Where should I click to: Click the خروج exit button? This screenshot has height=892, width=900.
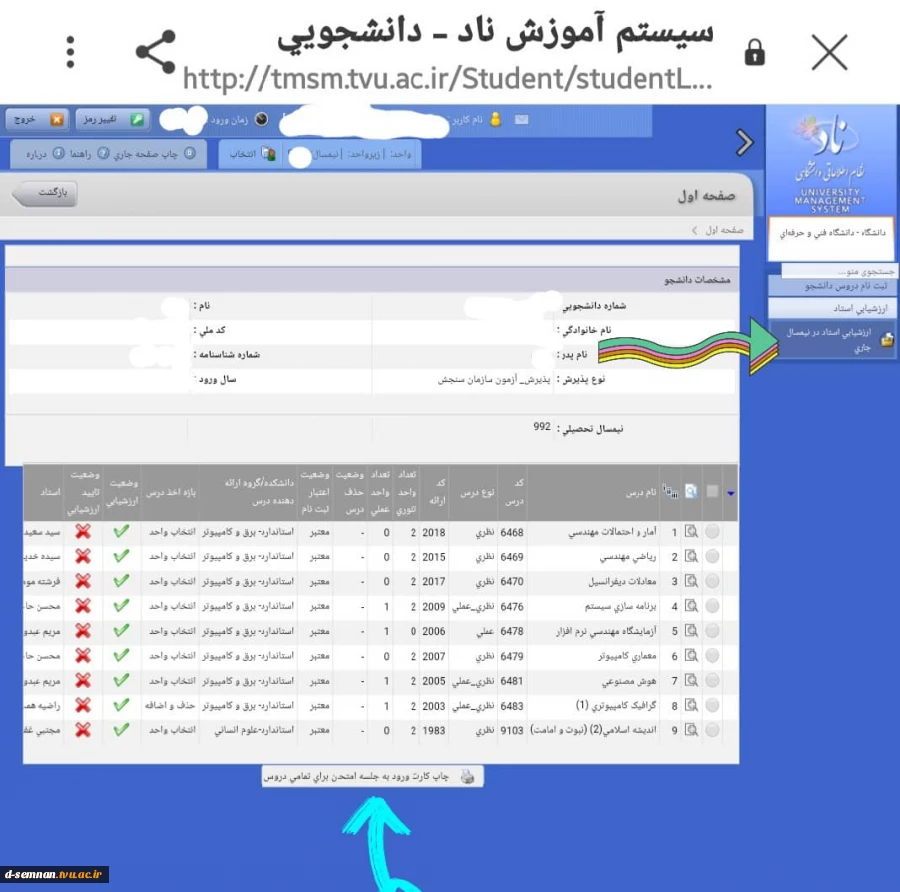pos(38,119)
